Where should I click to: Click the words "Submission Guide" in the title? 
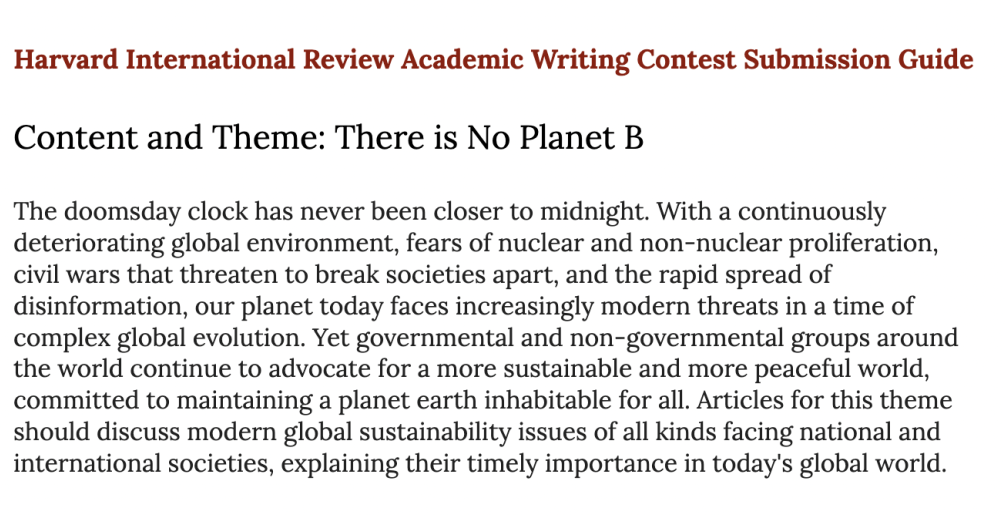coord(858,60)
